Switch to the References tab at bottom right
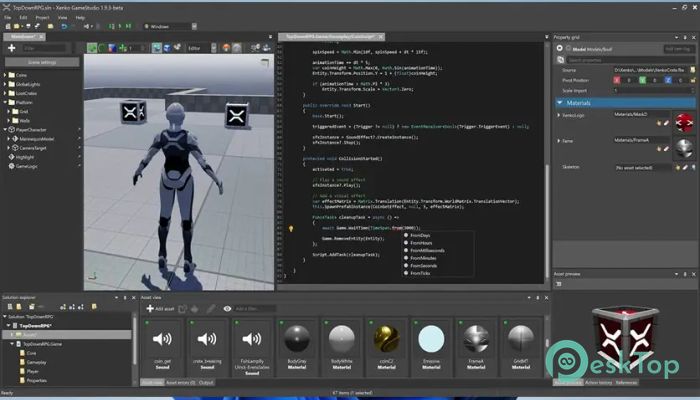 point(626,383)
